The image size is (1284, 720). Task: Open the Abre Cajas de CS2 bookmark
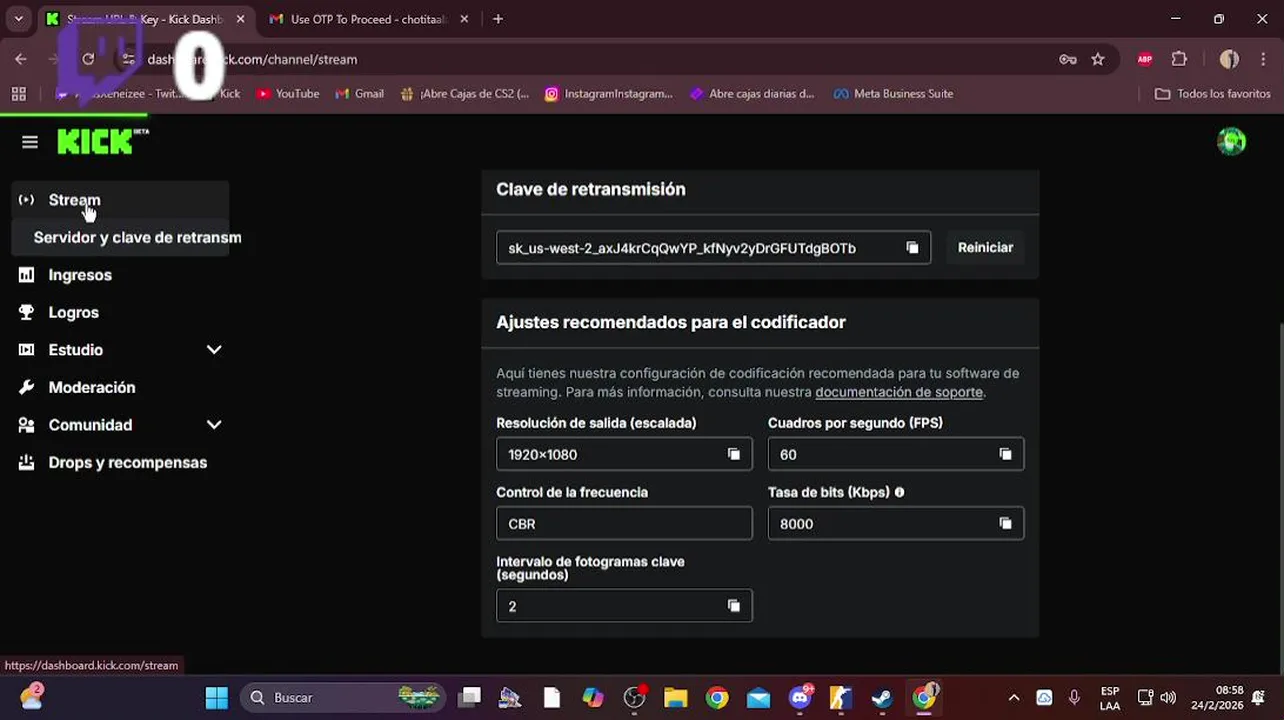[465, 93]
